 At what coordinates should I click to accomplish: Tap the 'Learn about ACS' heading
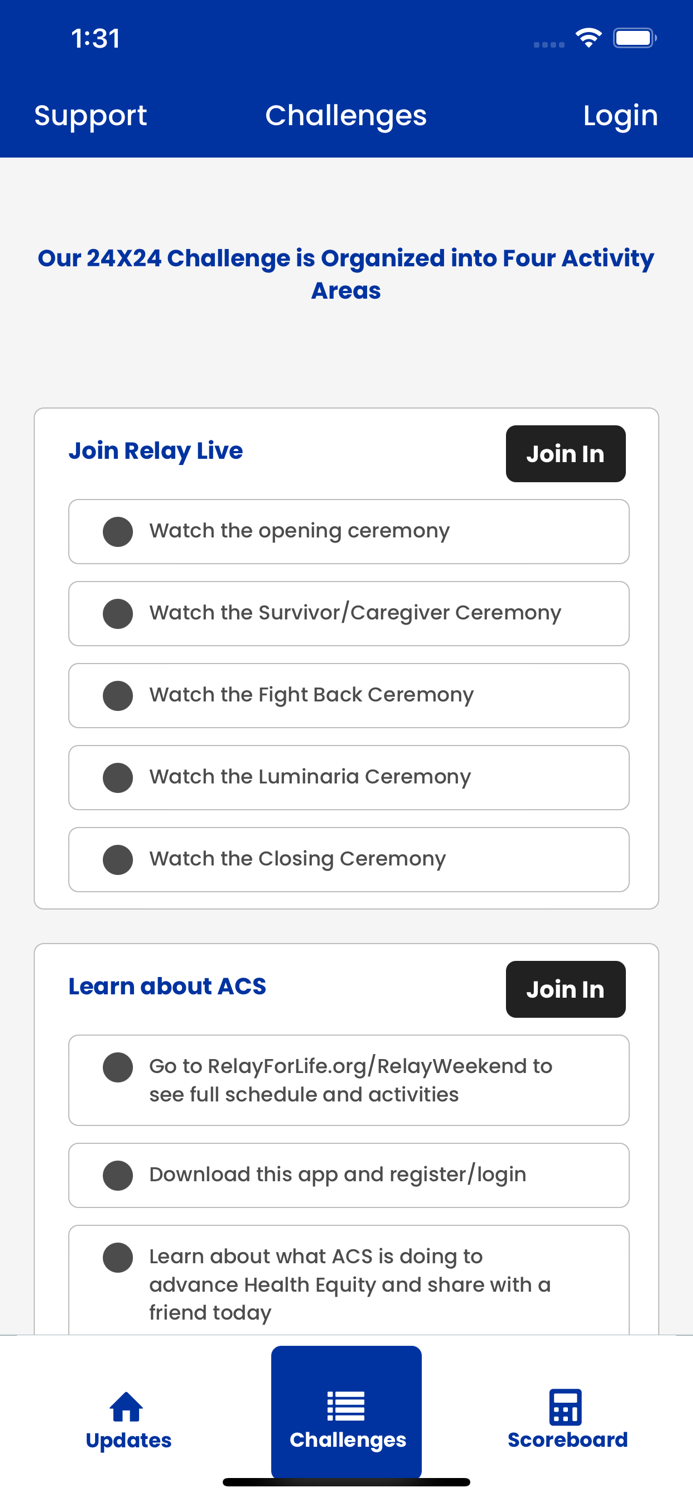pos(167,987)
